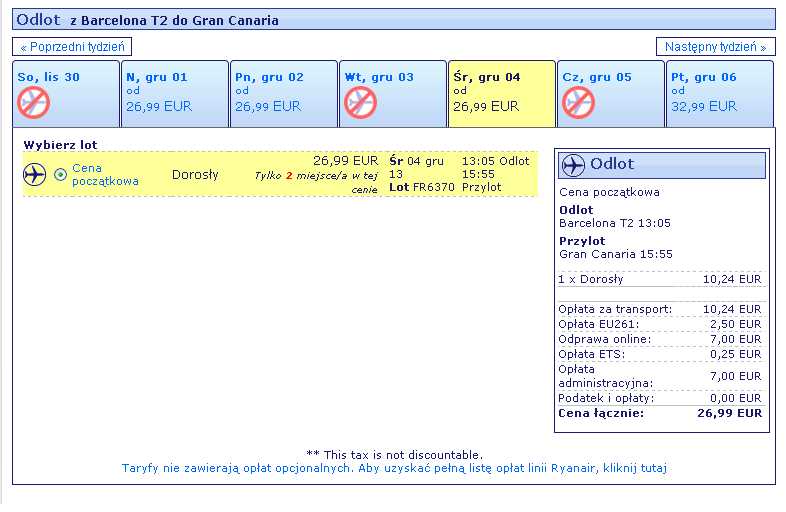The width and height of the screenshot is (786, 512).
Task: Click the 26,99 EUR price in flight row
Action: [345, 160]
